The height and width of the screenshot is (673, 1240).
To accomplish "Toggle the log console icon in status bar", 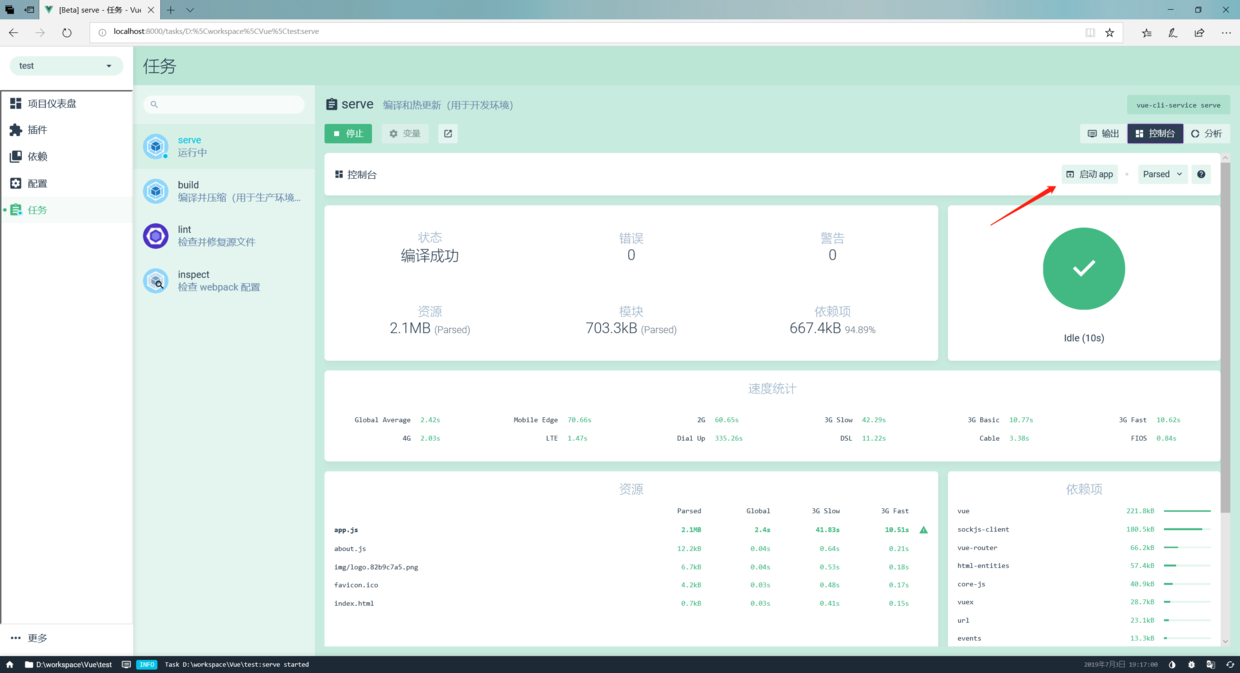I will tap(126, 664).
